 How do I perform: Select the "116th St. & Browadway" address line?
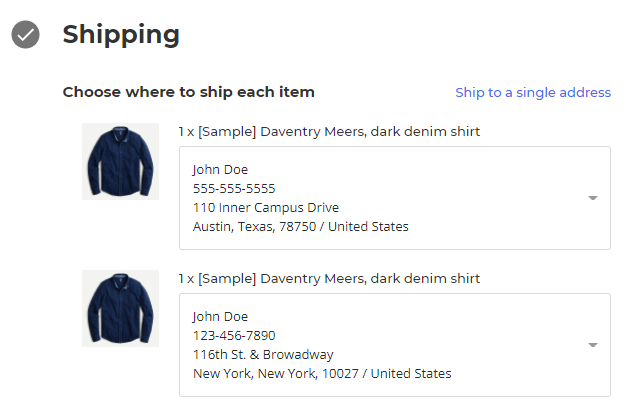coord(263,355)
